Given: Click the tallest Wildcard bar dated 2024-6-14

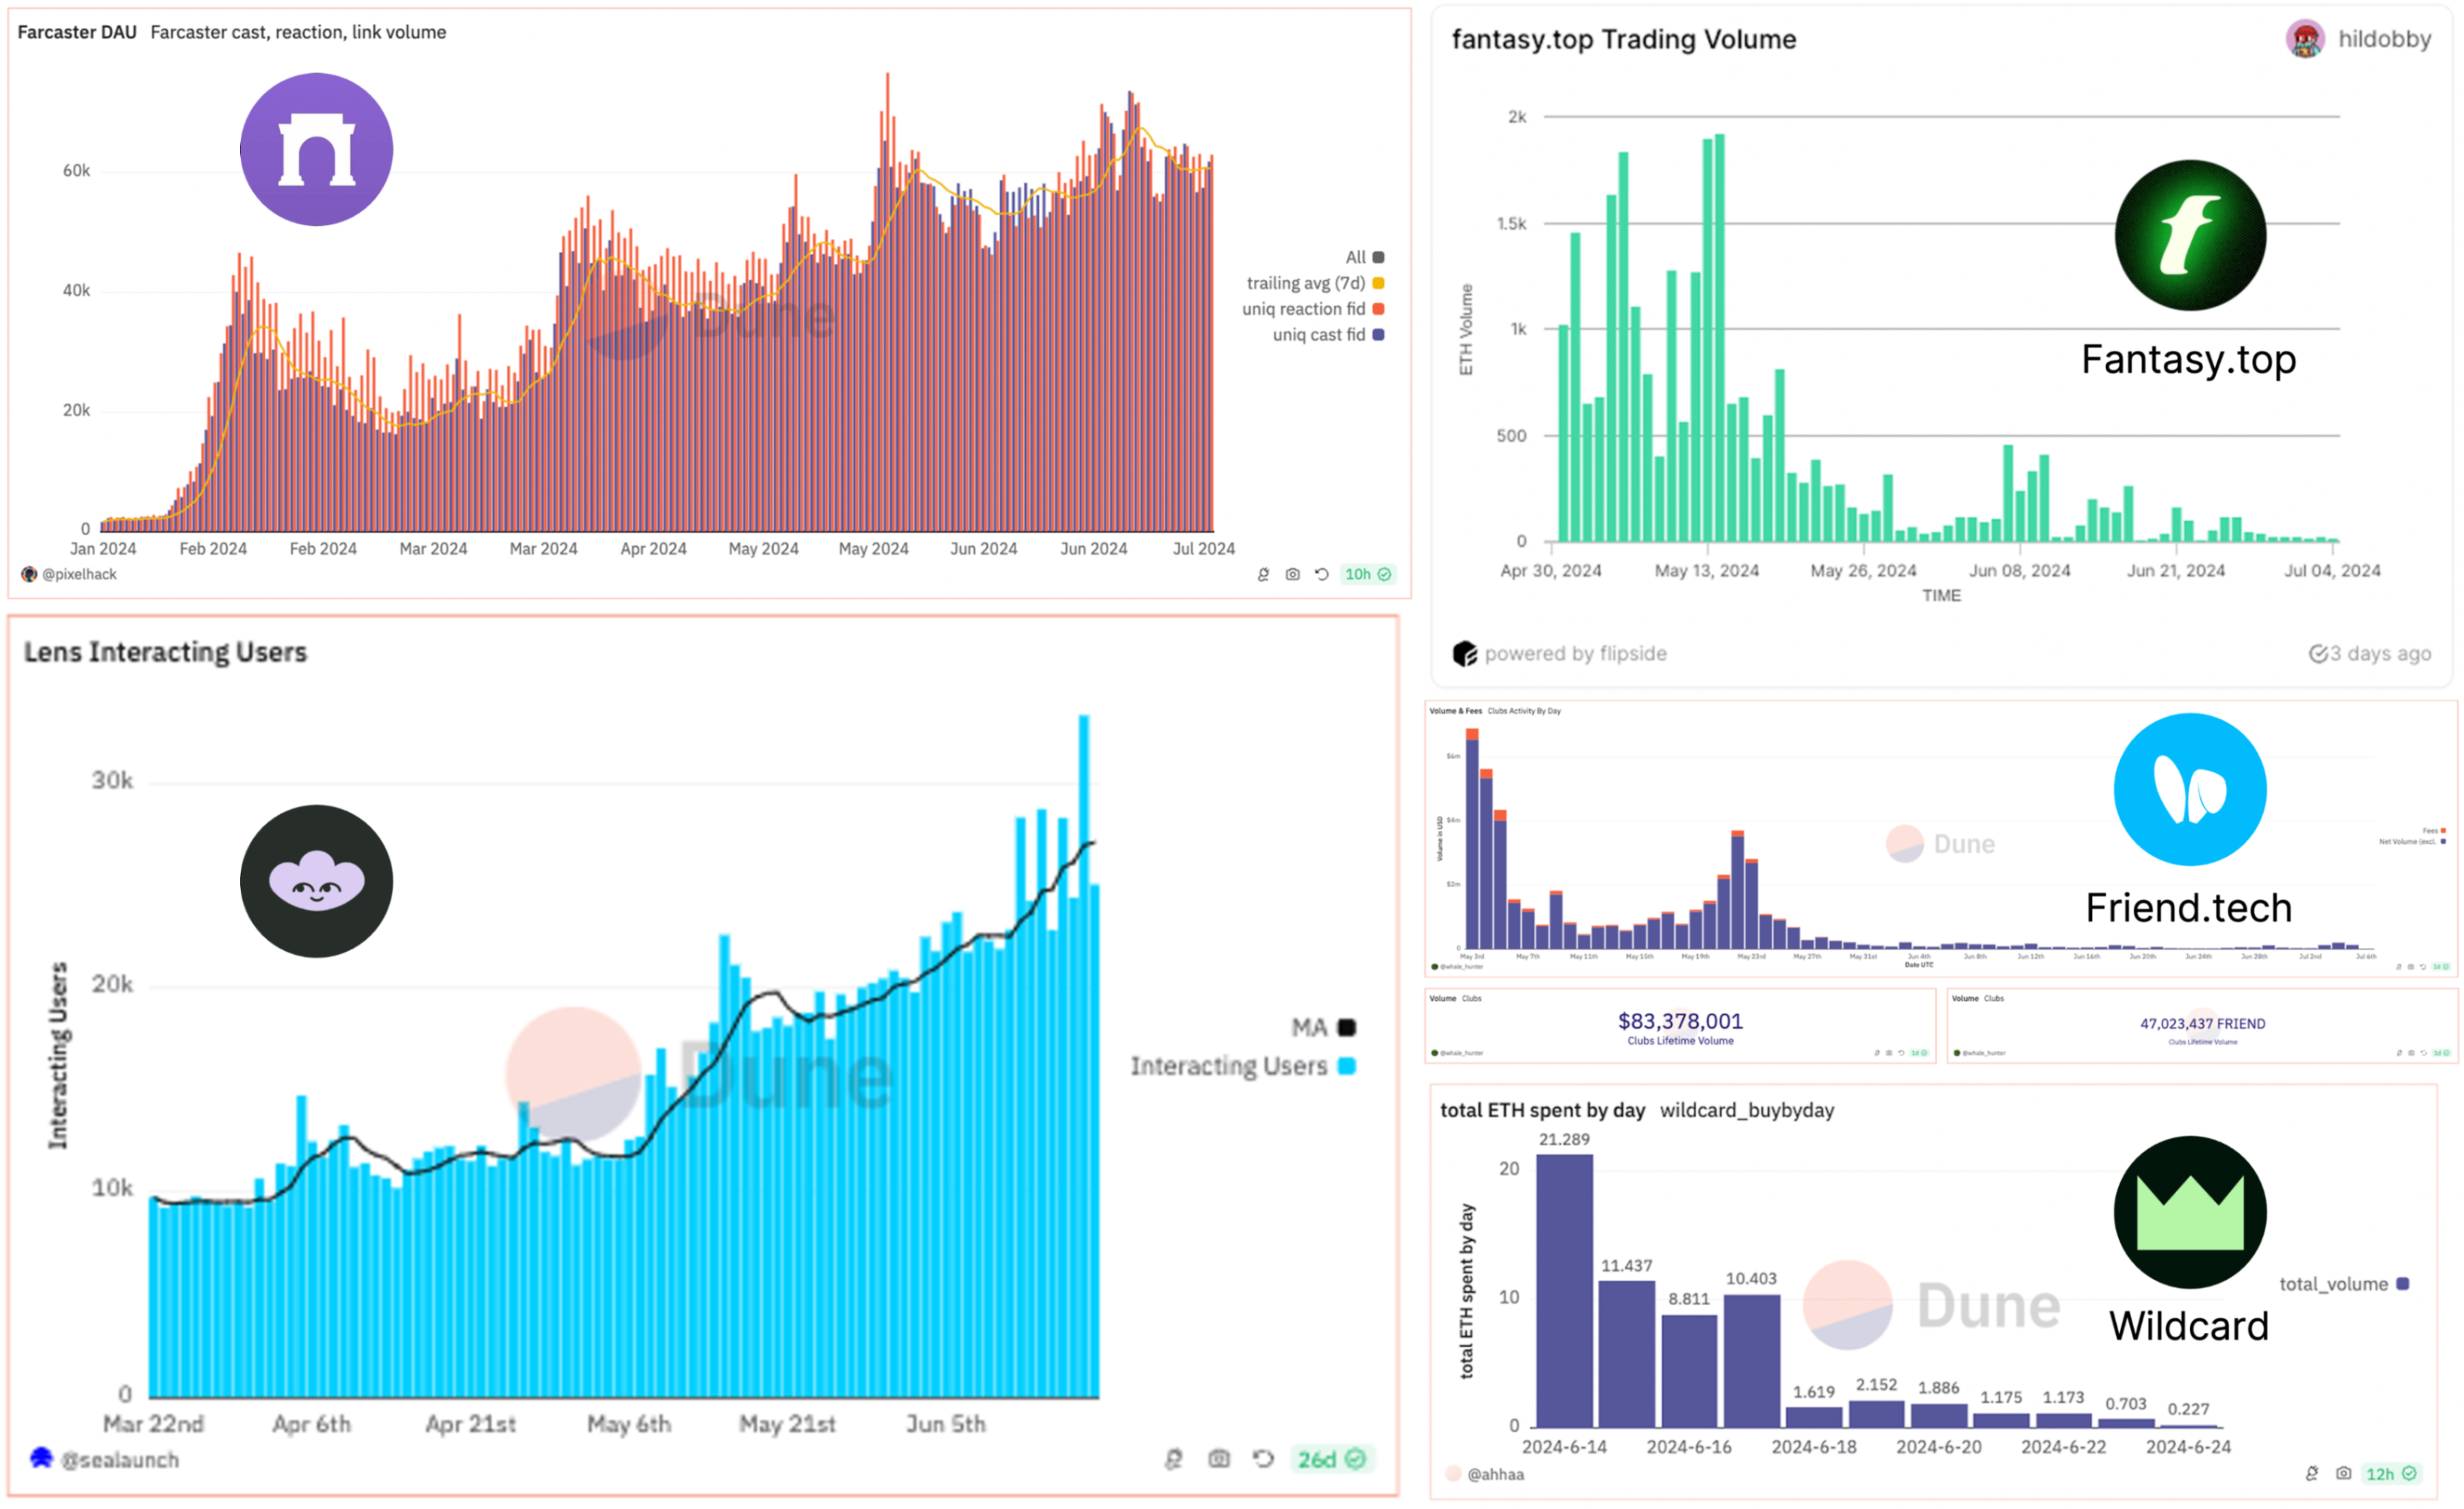Looking at the screenshot, I should (x=1564, y=1291).
